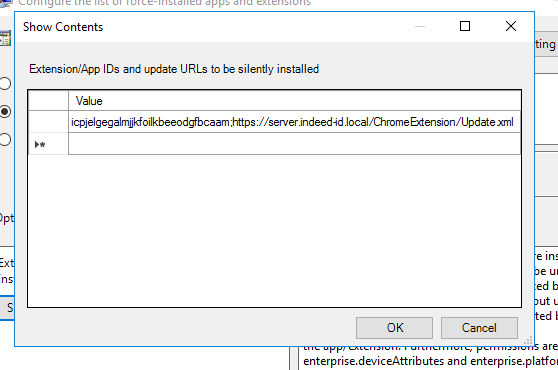Click the partially hidden Show button behind dialog

coord(7,308)
